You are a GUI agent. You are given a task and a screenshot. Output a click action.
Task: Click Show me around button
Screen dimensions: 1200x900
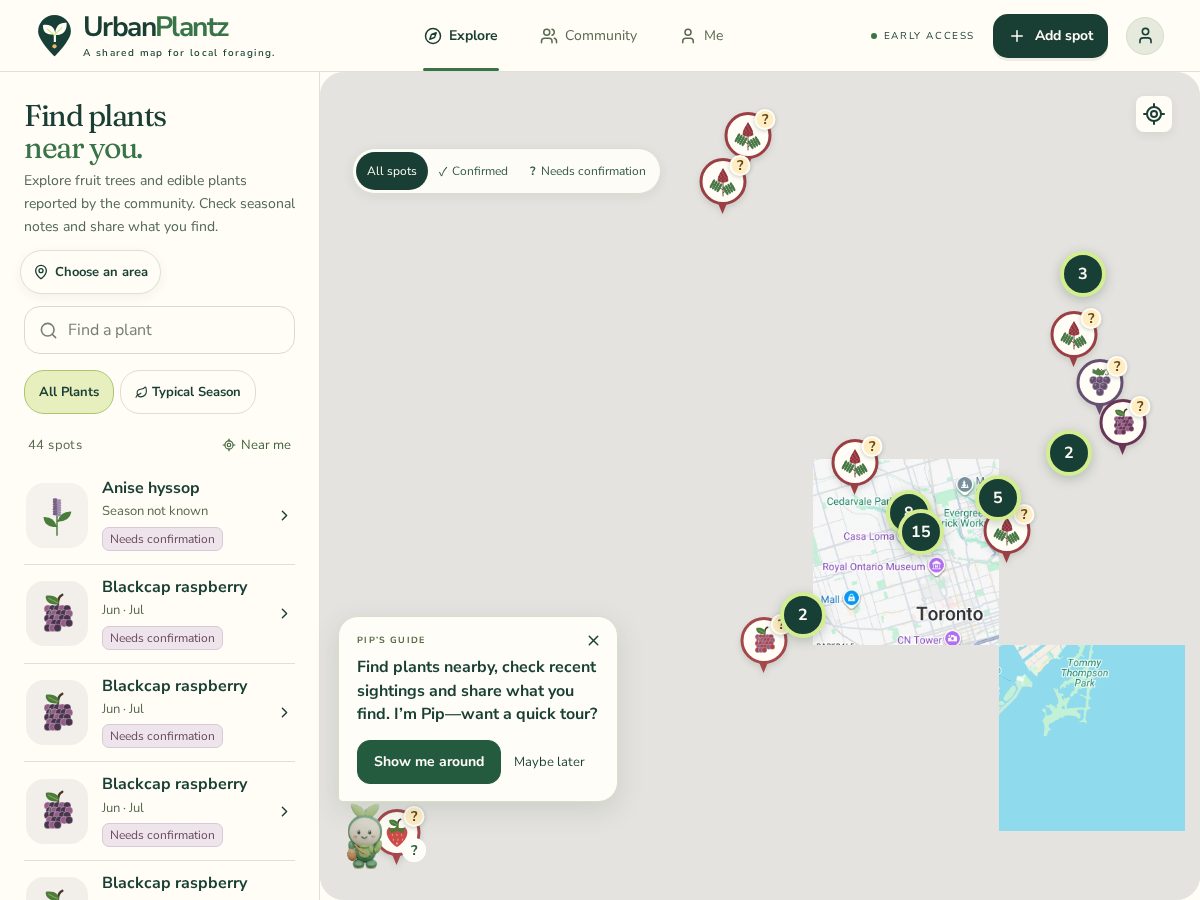click(429, 762)
